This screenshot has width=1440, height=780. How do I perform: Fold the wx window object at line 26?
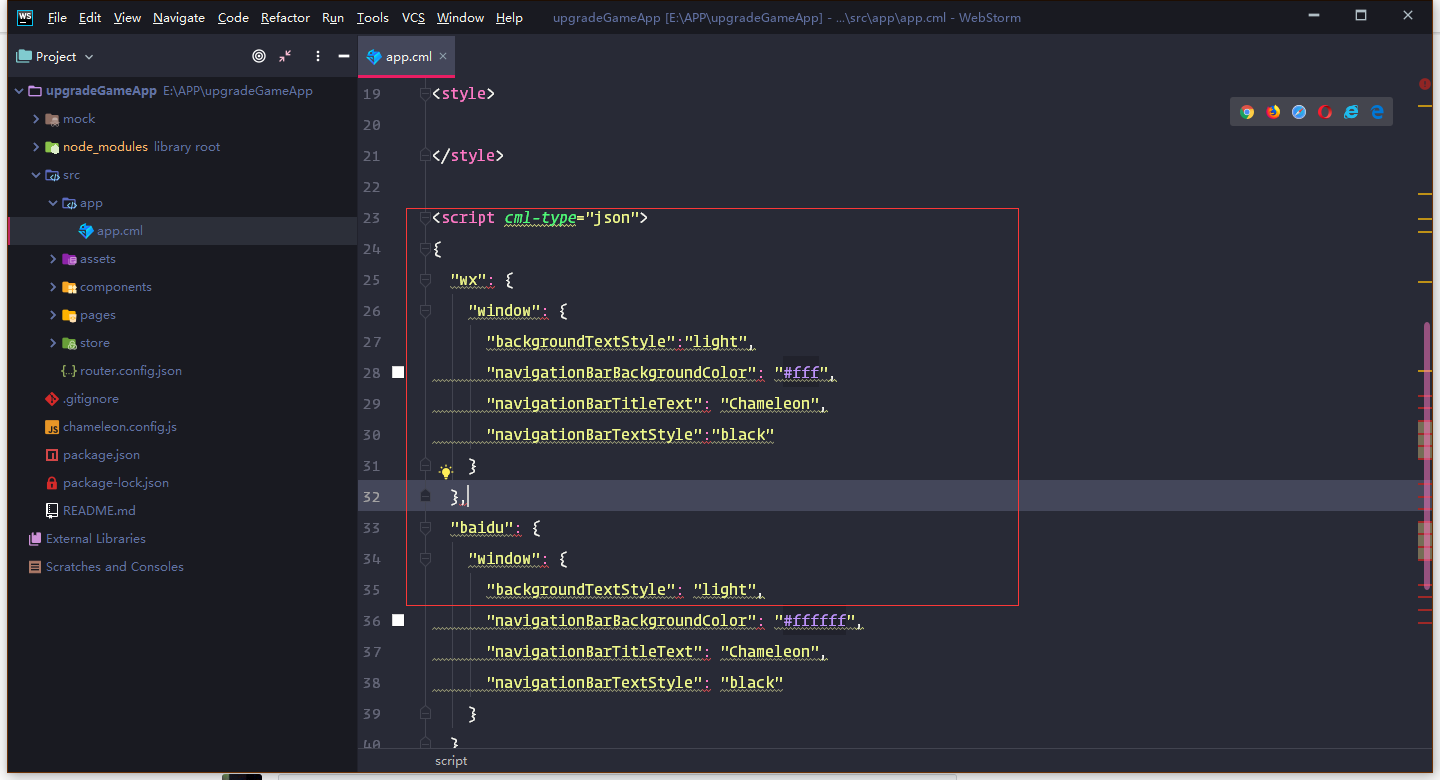[424, 310]
